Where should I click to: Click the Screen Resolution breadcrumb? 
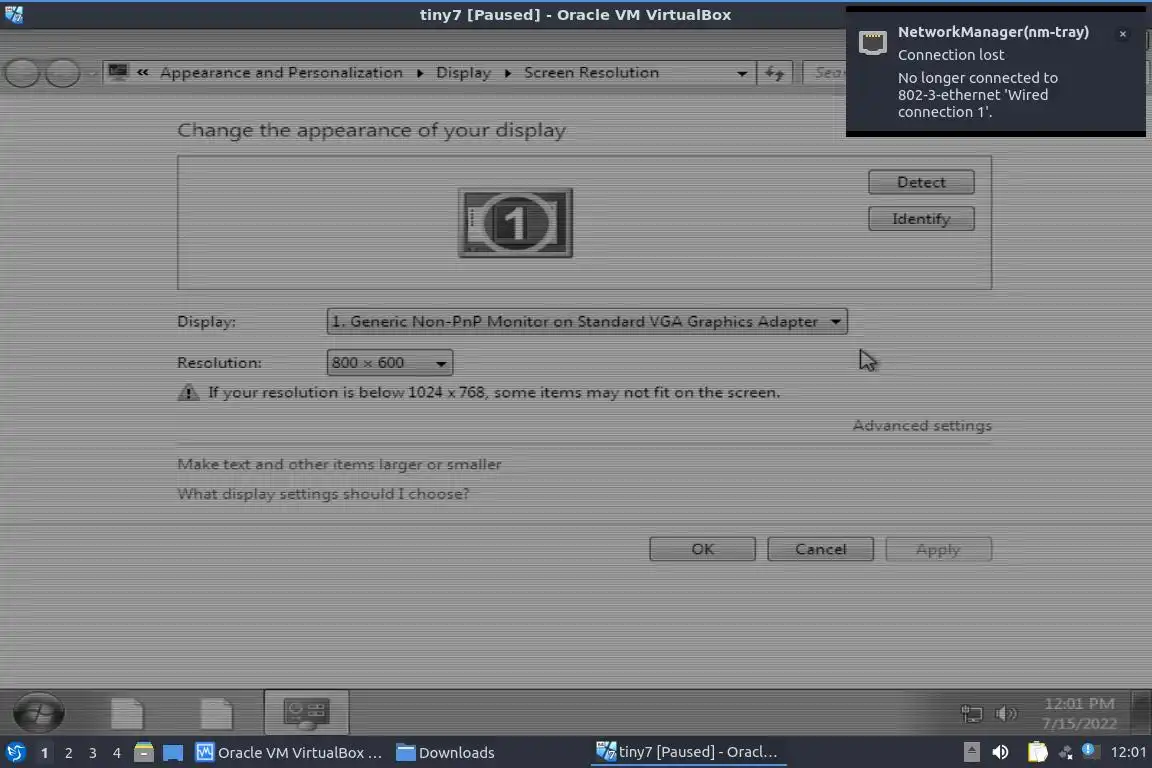click(591, 73)
